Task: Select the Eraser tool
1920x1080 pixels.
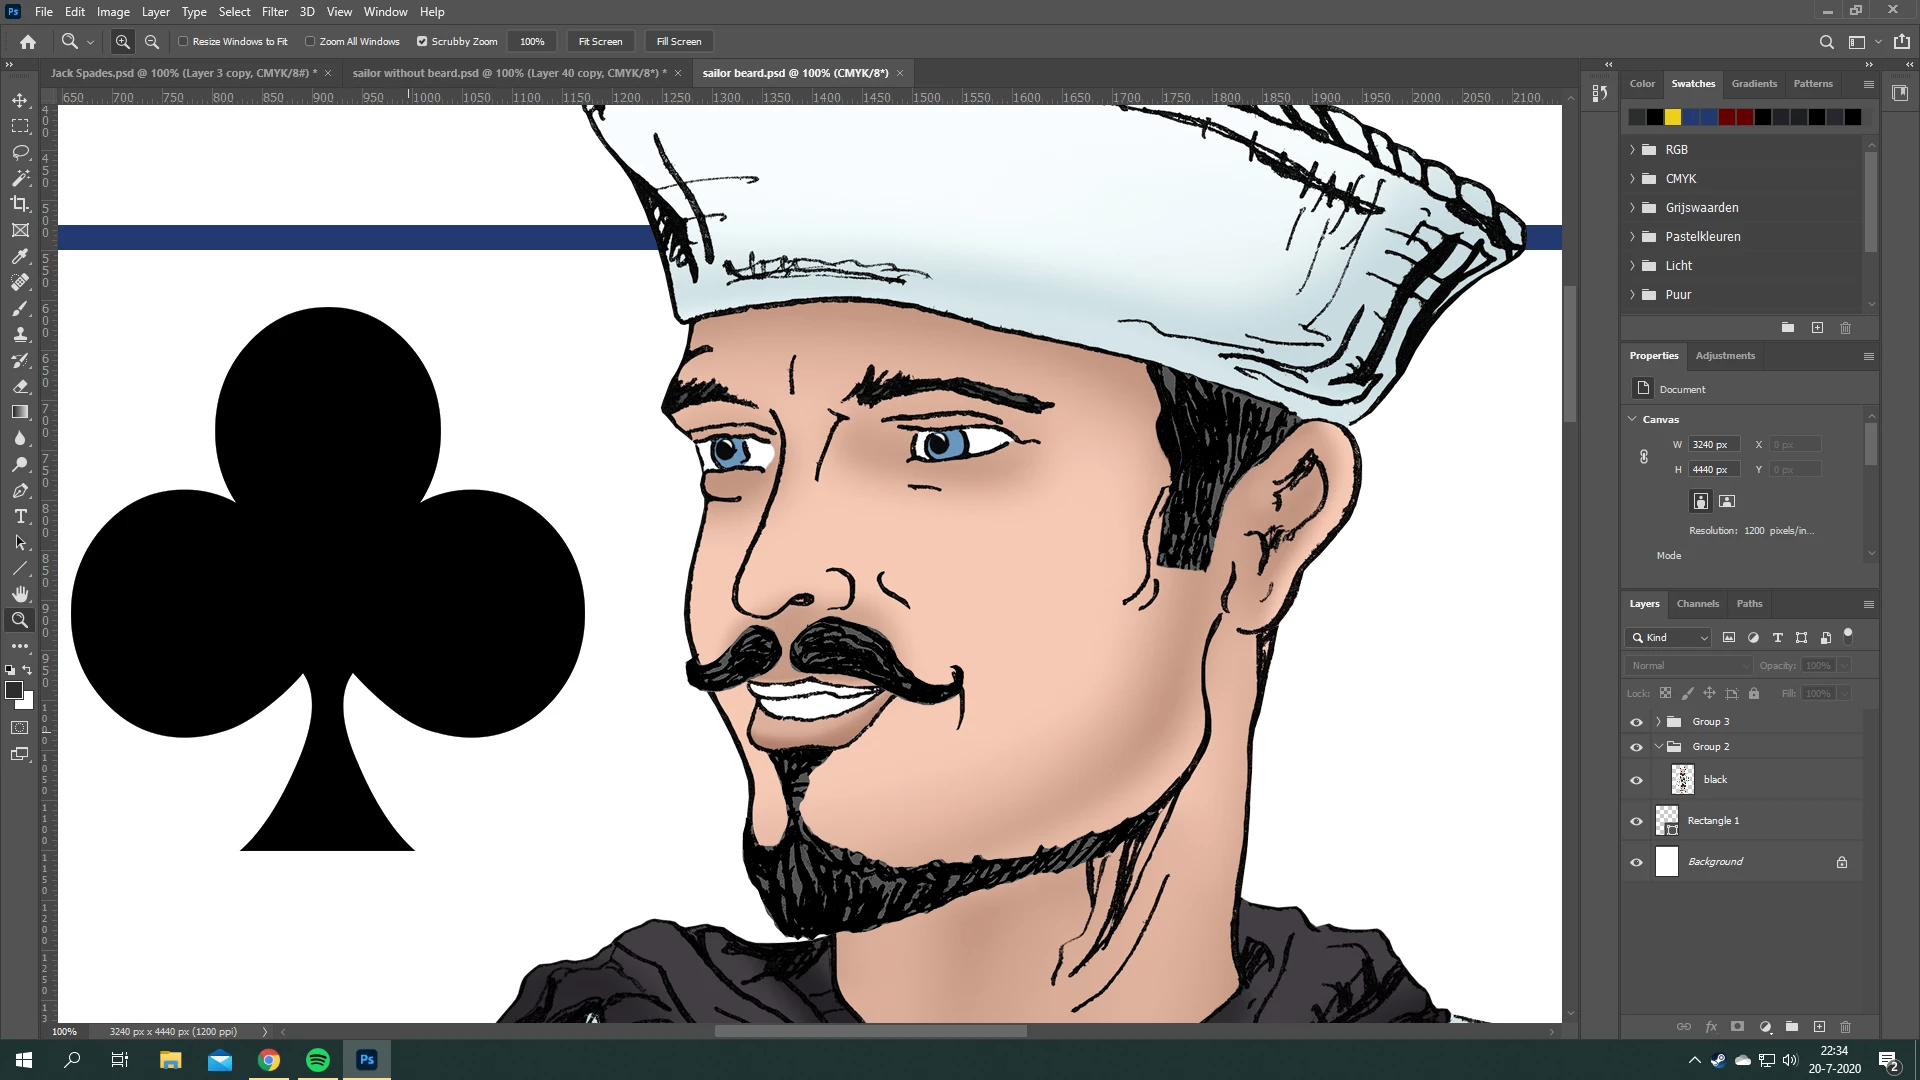Action: (x=20, y=386)
